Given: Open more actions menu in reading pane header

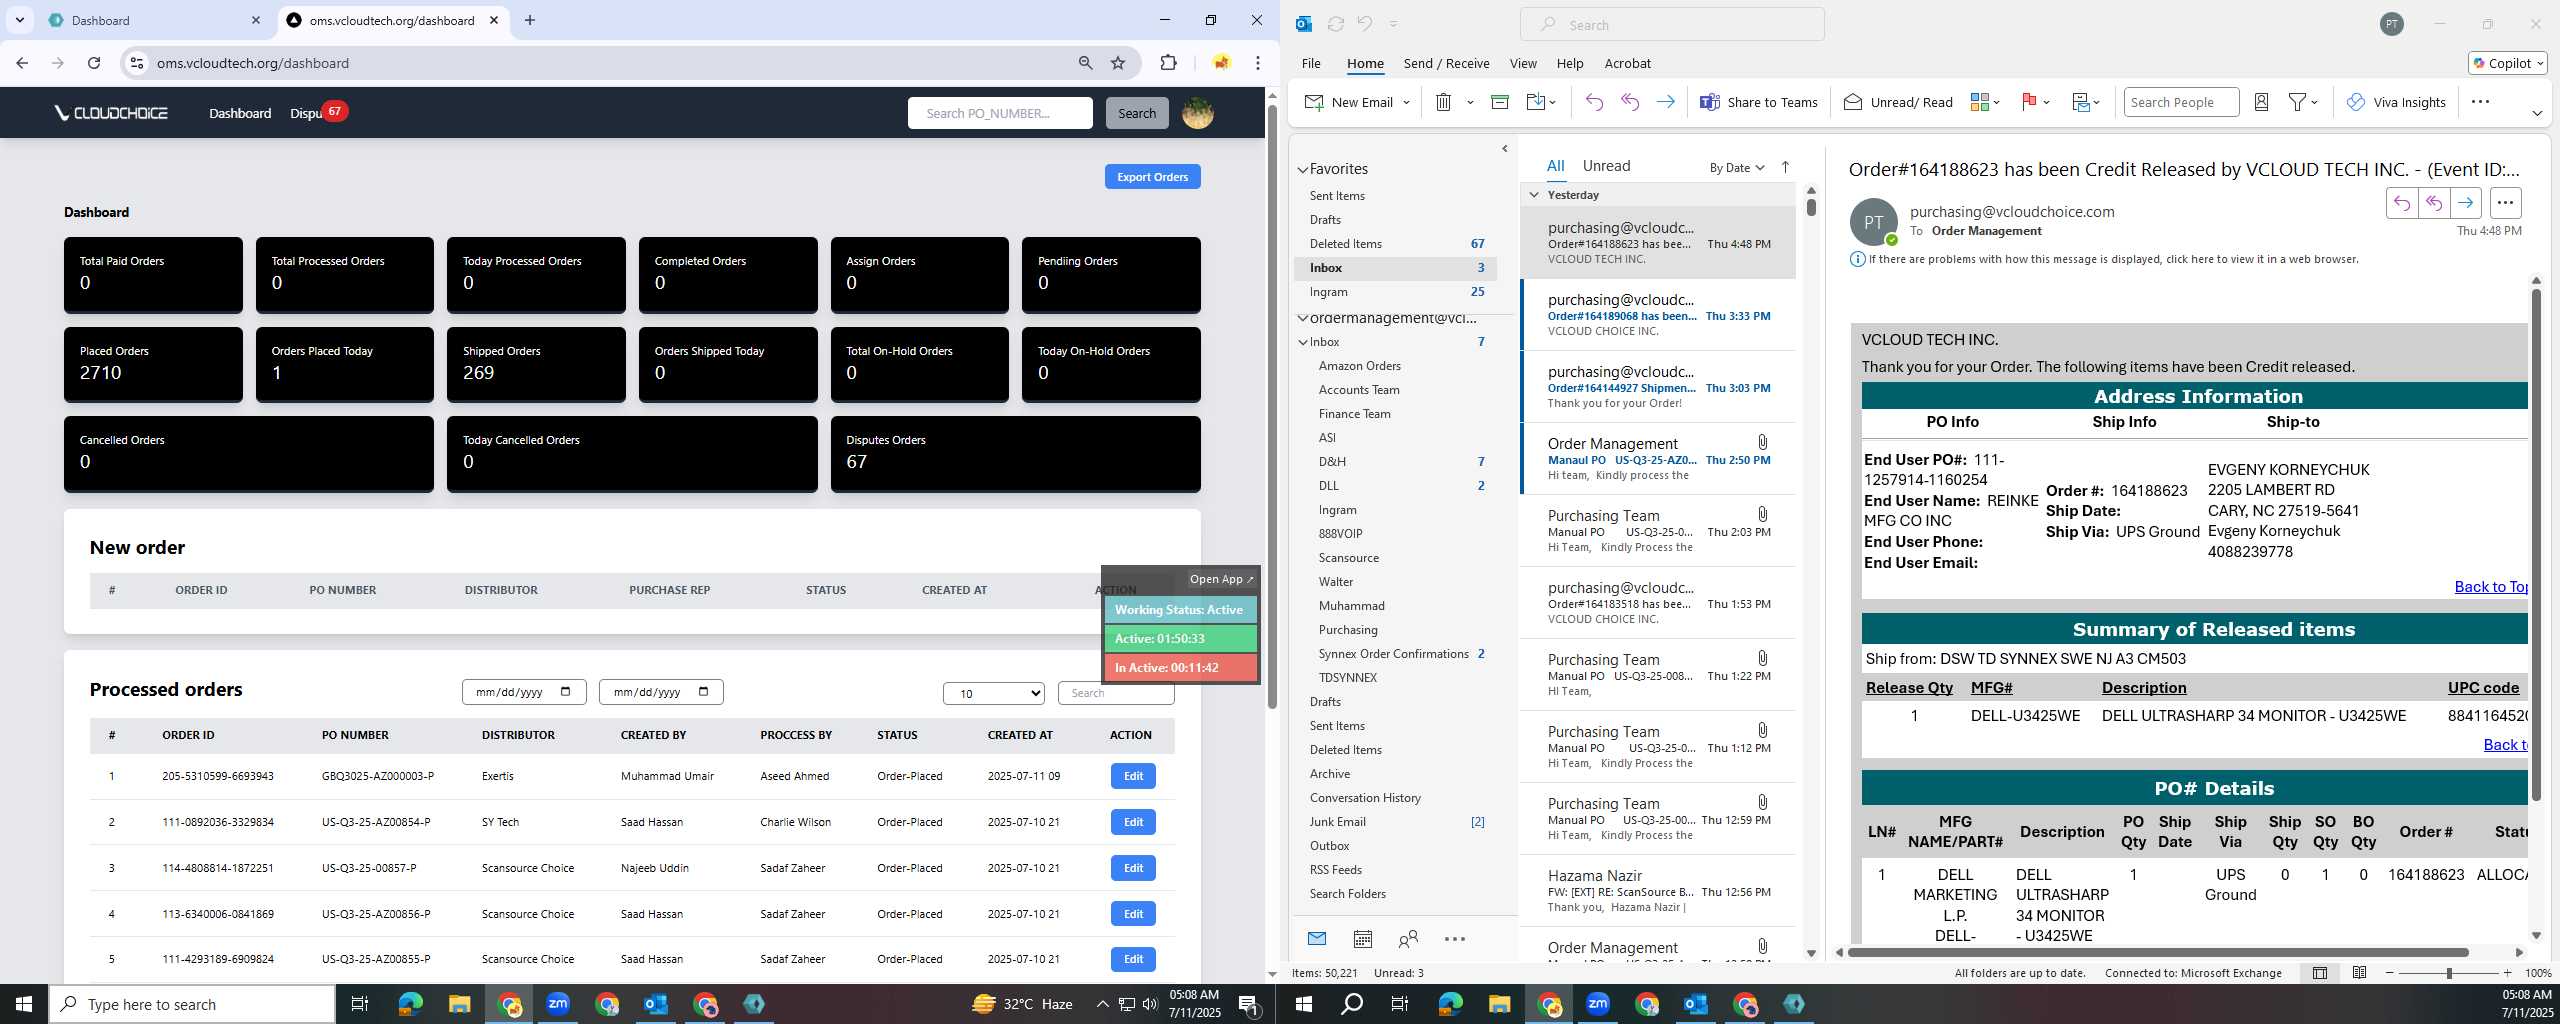Looking at the screenshot, I should (x=2505, y=203).
